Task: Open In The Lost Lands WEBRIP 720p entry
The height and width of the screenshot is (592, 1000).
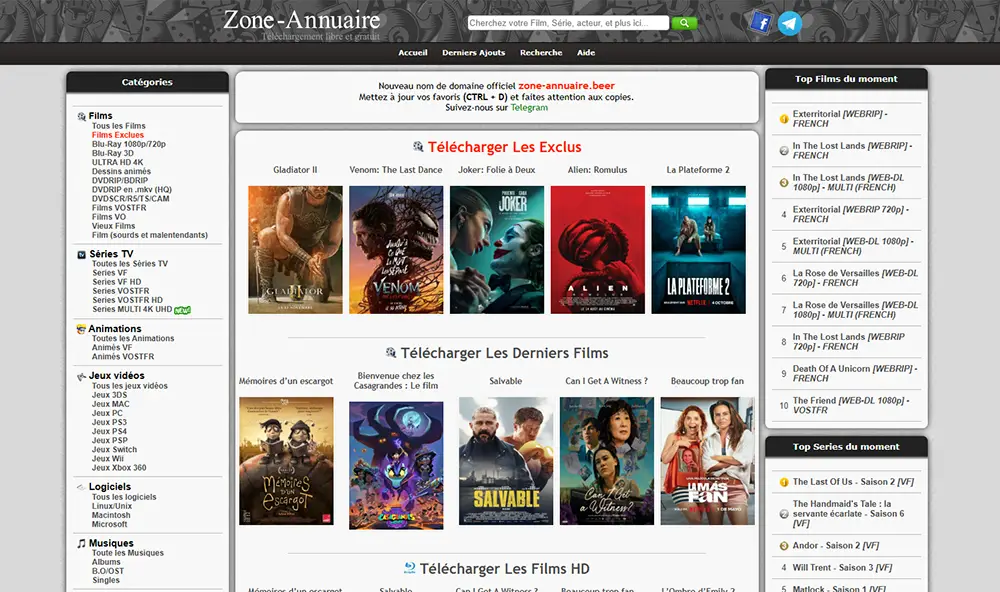Action: (x=848, y=341)
